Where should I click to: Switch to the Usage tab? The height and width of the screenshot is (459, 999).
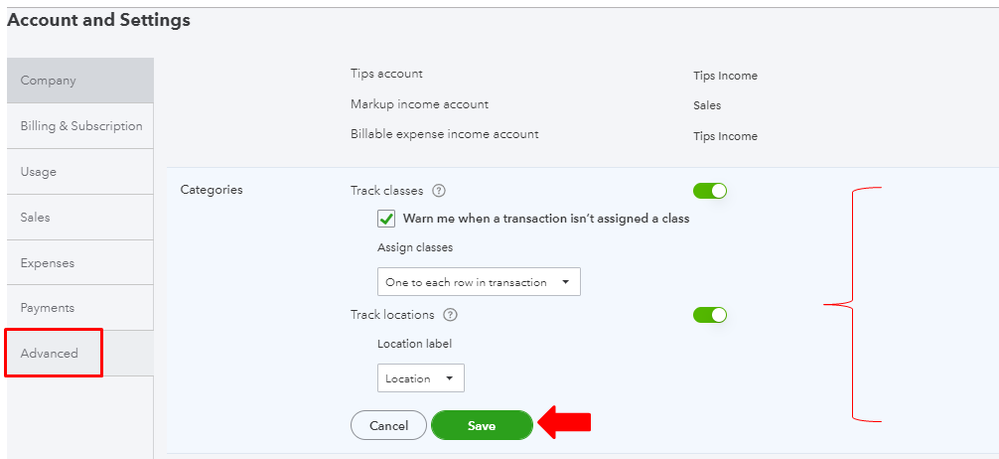pyautogui.click(x=80, y=172)
